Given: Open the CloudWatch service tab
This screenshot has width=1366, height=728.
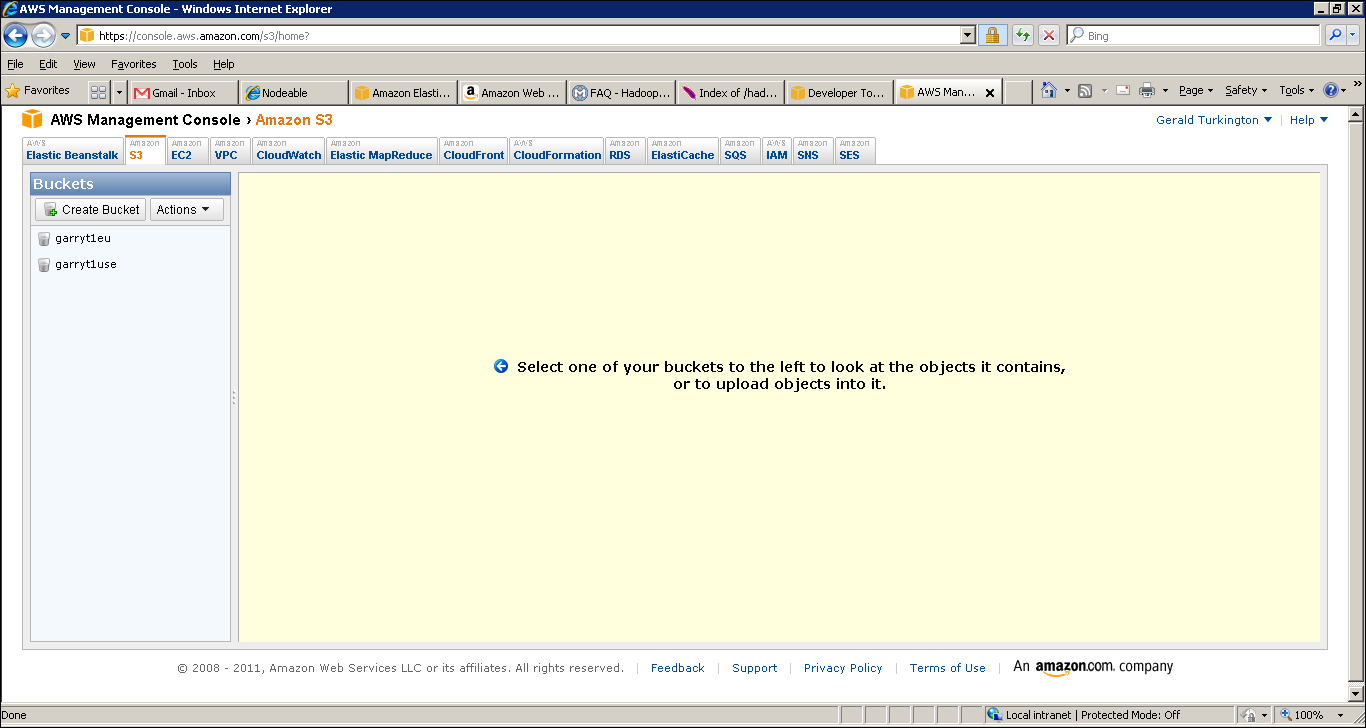Looking at the screenshot, I should [289, 151].
